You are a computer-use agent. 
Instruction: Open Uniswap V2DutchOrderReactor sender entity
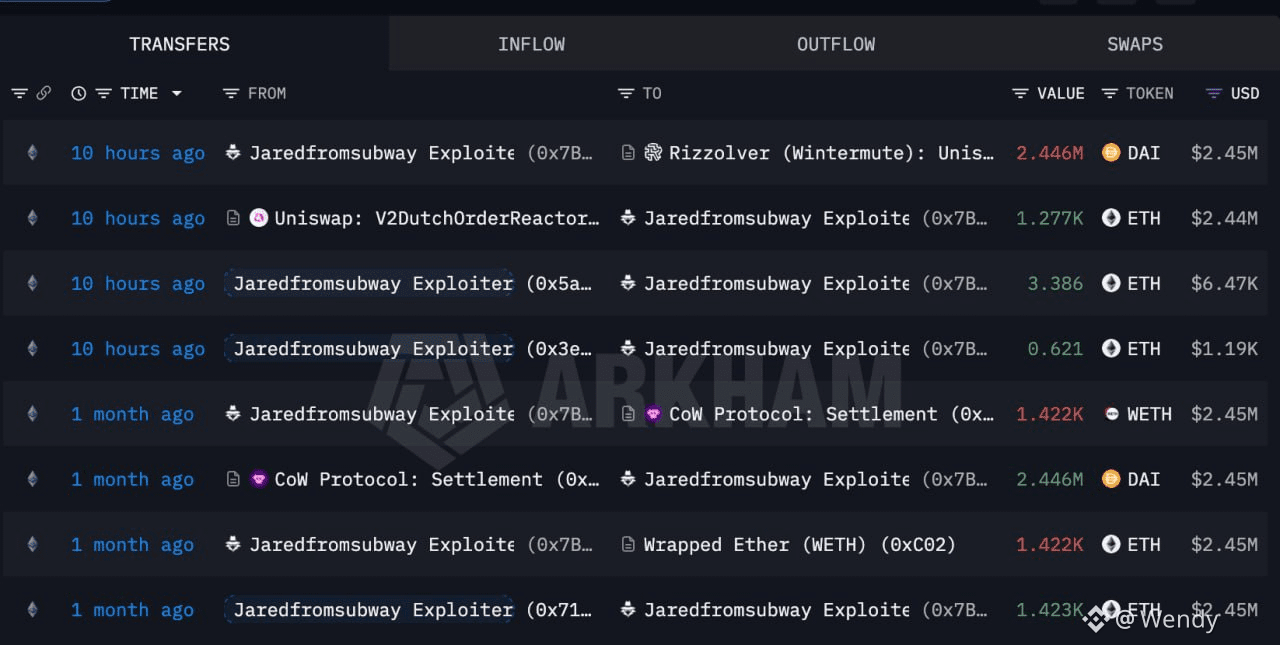click(x=437, y=218)
